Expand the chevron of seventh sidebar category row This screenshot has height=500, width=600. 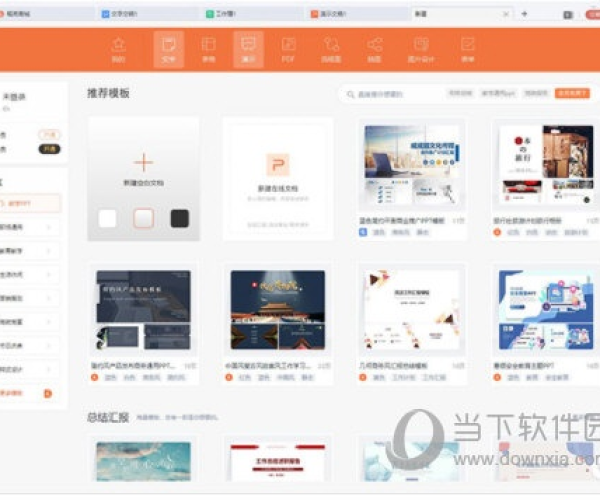coord(49,369)
